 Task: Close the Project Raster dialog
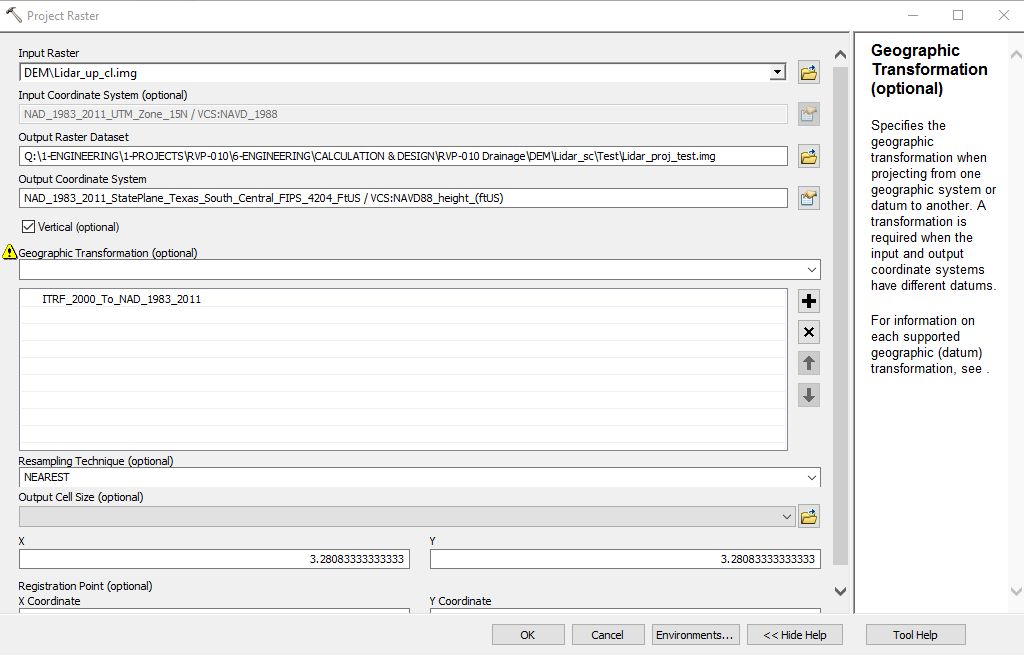point(1004,15)
